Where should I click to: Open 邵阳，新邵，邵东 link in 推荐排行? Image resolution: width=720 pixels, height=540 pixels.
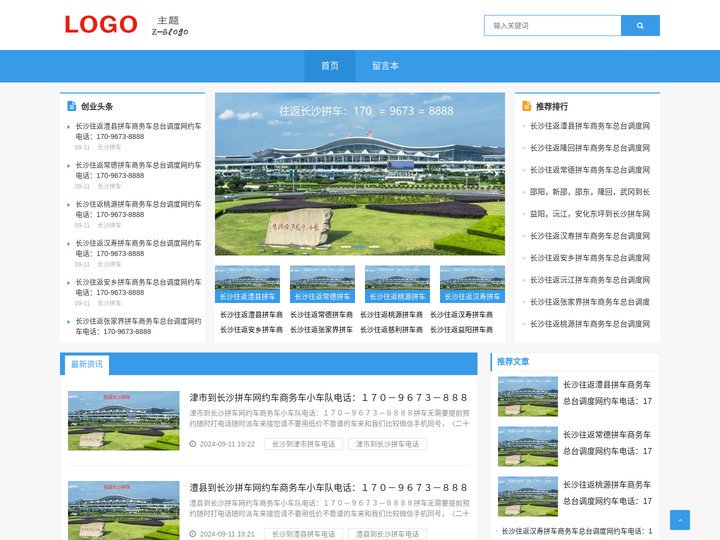(589, 192)
